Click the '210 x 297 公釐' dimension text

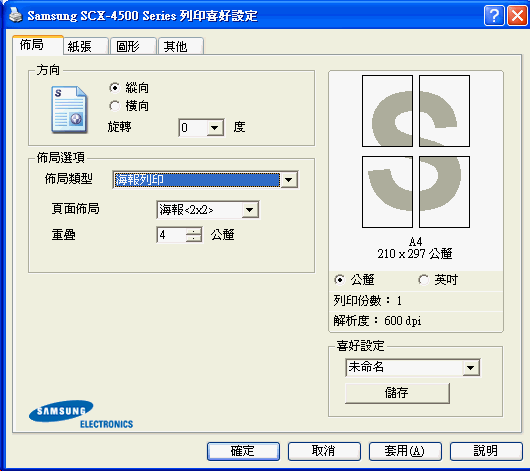tap(415, 254)
